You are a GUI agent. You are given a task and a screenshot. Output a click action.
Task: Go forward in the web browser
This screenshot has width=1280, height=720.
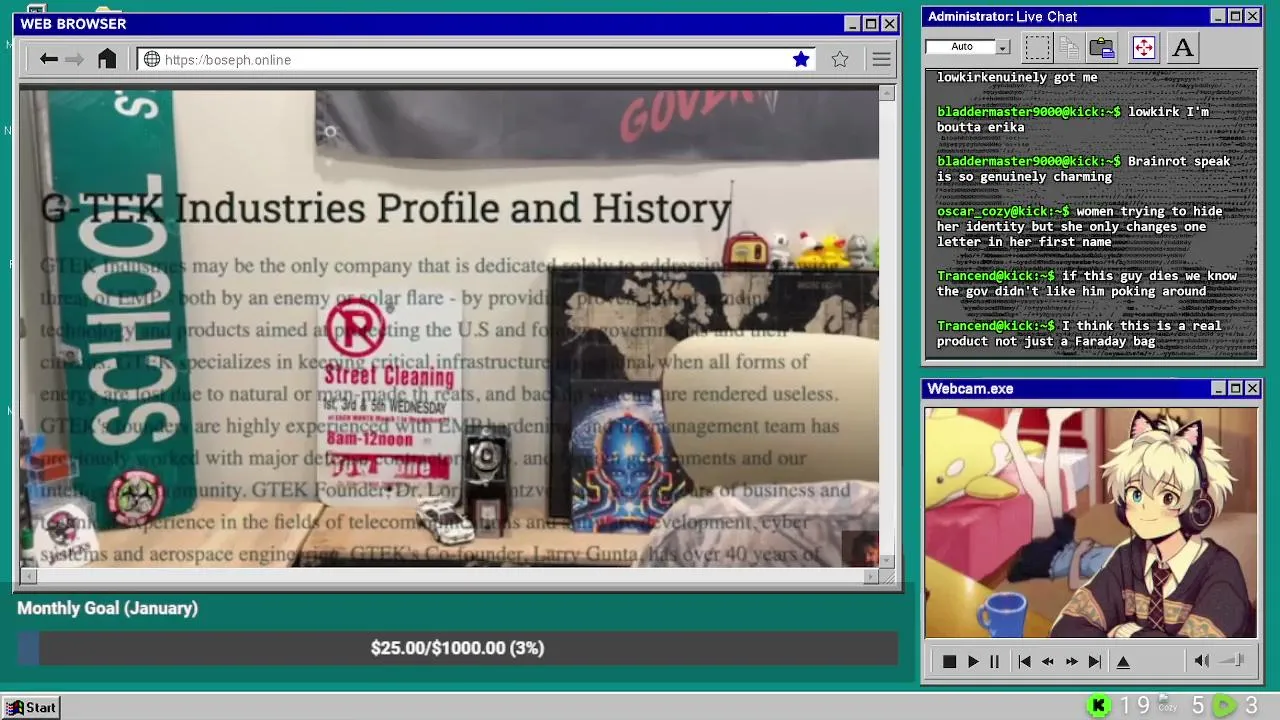(75, 59)
